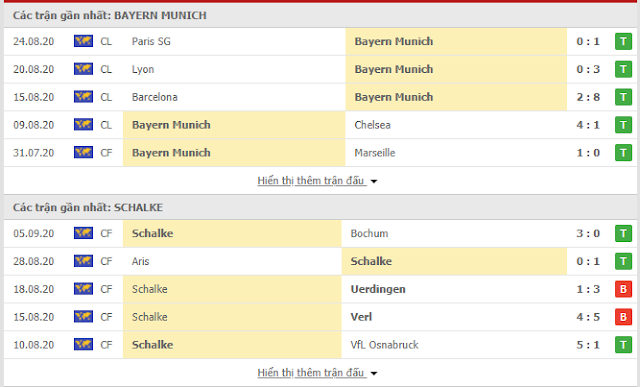Click the flag icon on 15.08.20 Barcelona row
The height and width of the screenshot is (387, 640).
pyautogui.click(x=83, y=97)
